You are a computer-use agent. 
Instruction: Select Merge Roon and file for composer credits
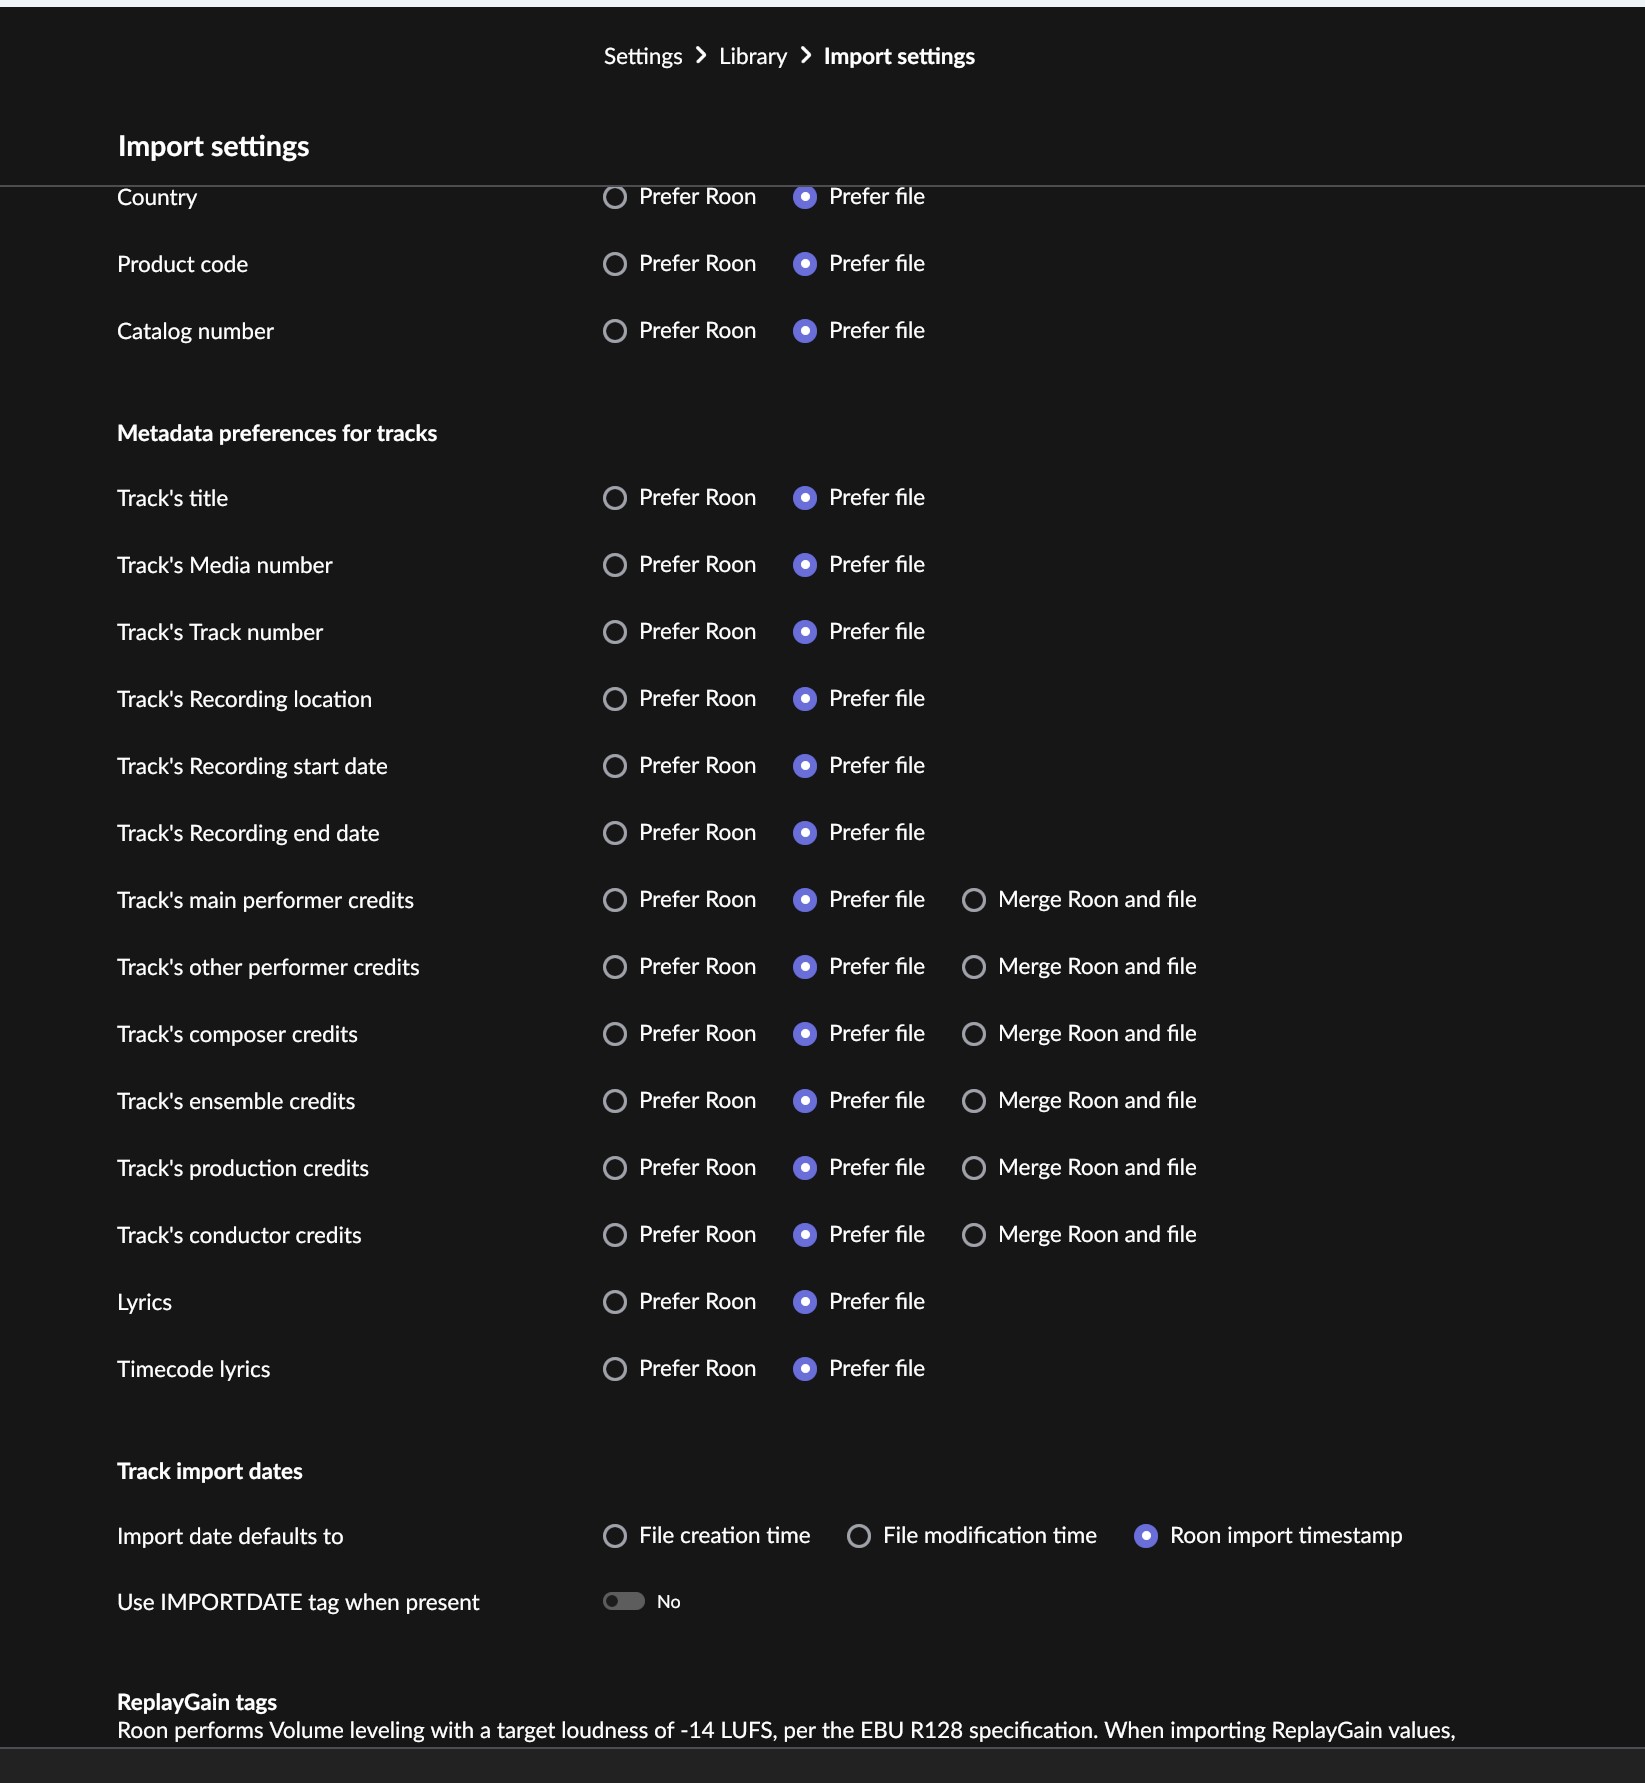click(x=973, y=1034)
